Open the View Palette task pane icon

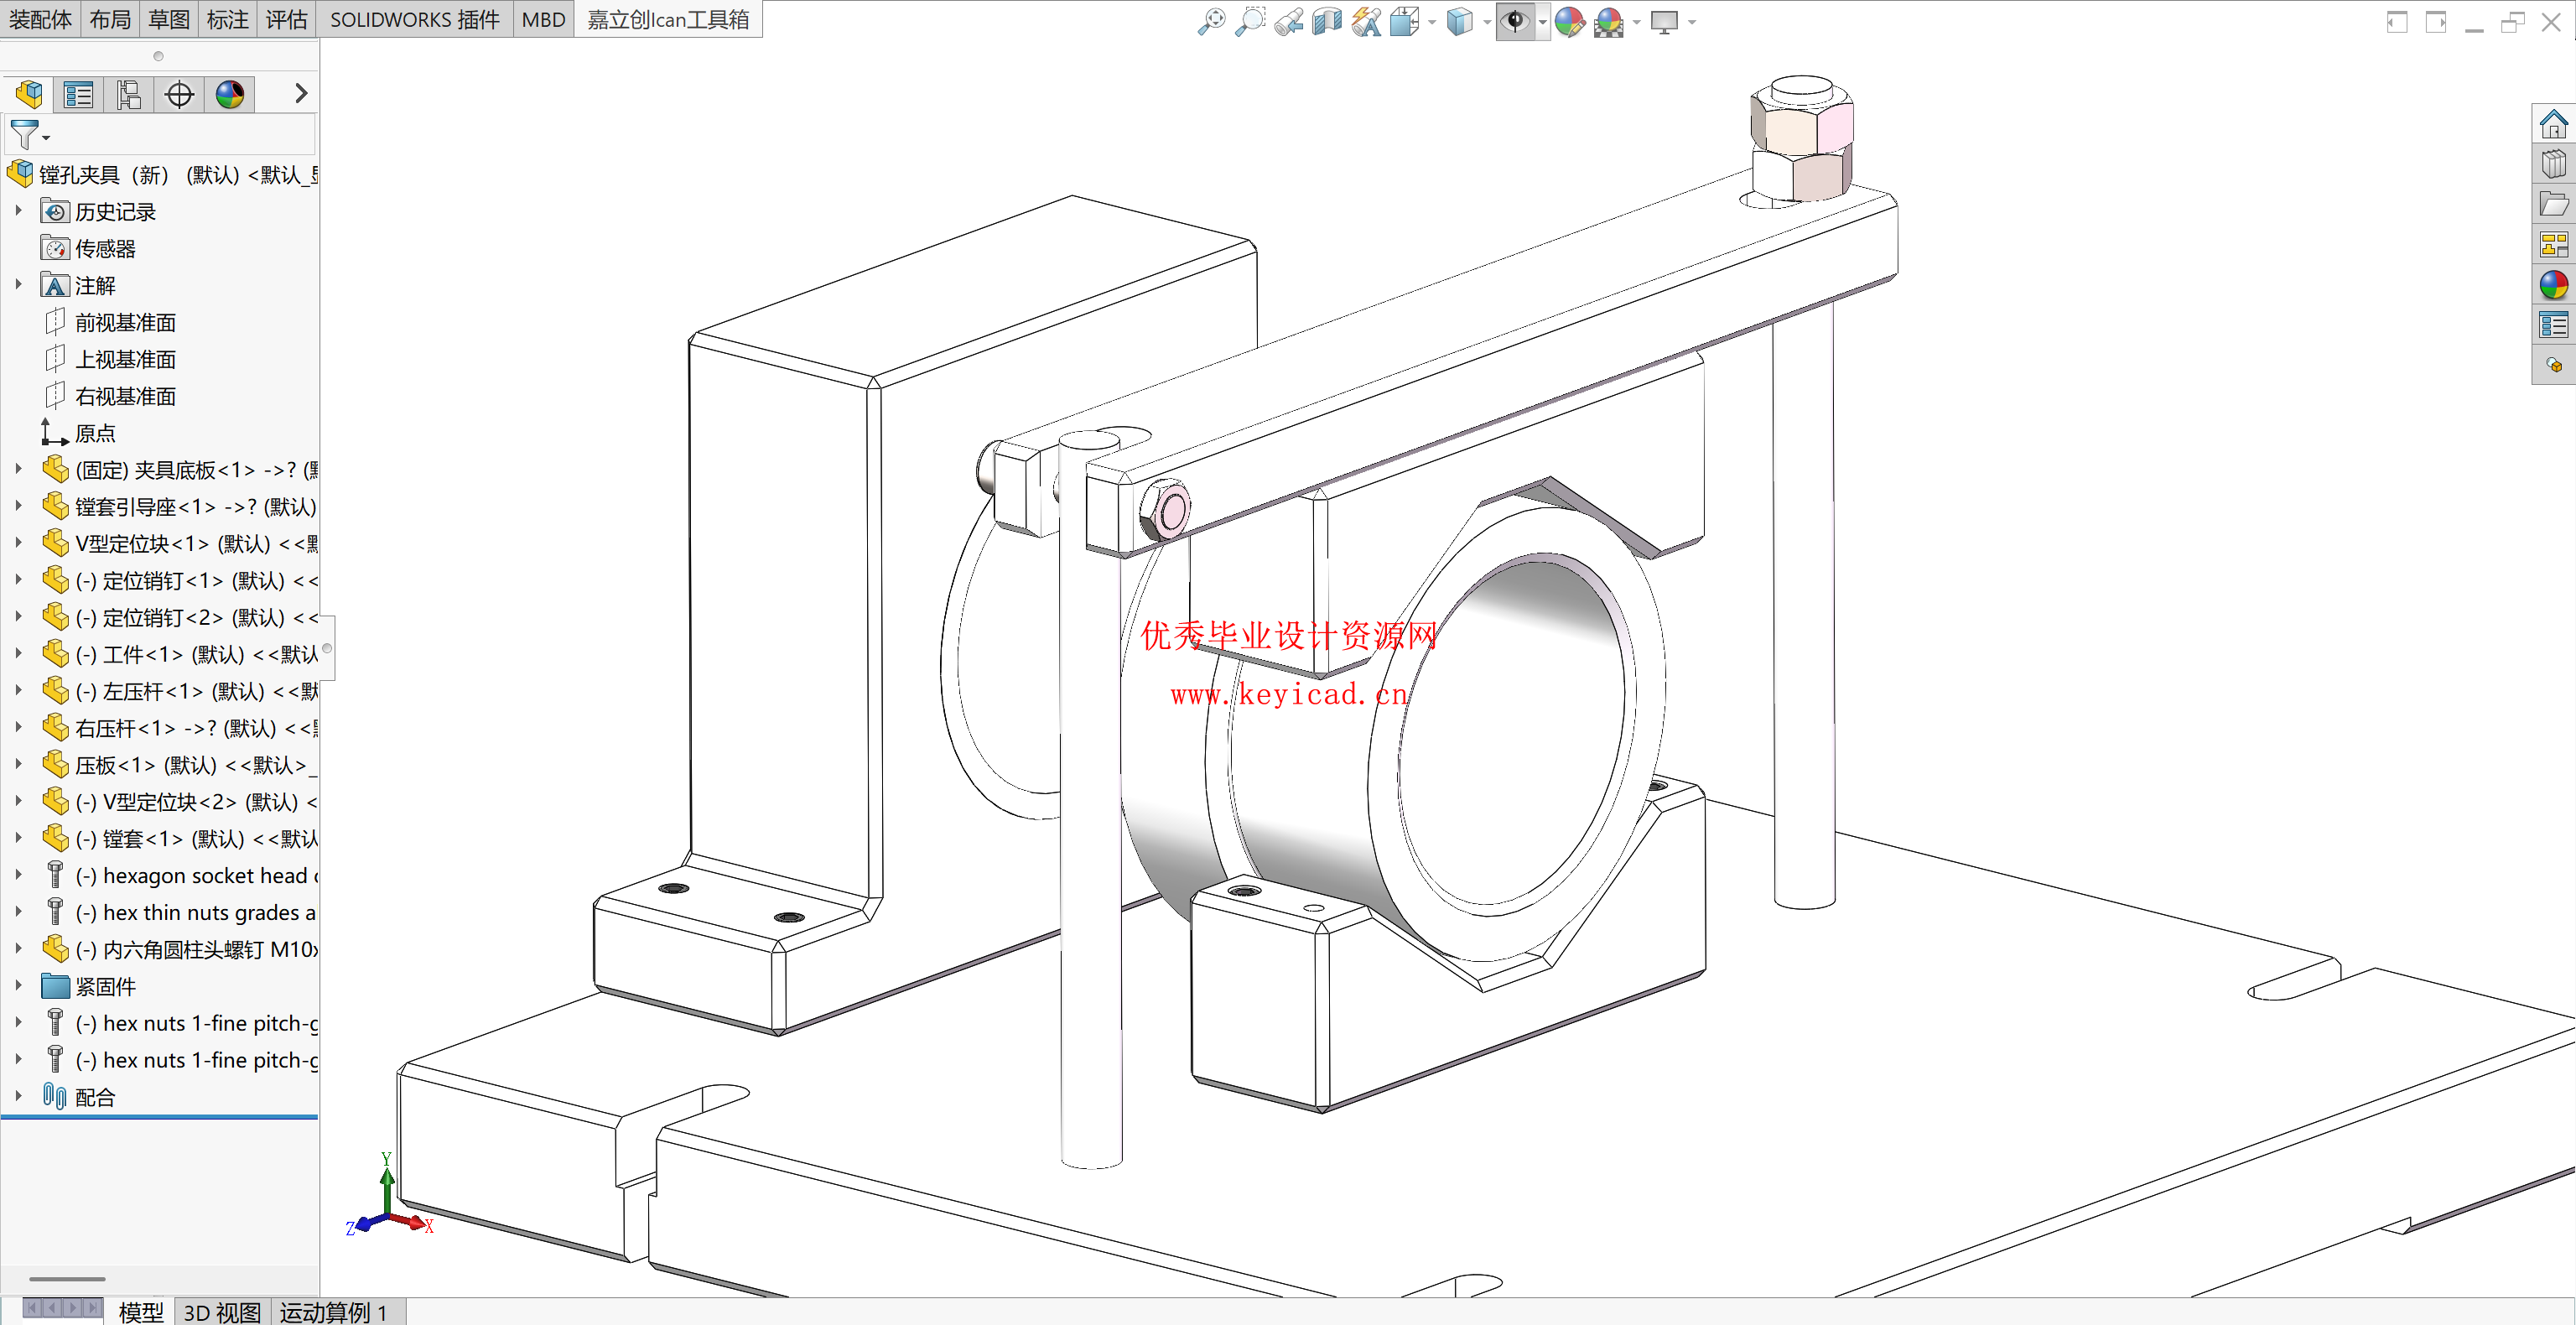point(2553,244)
